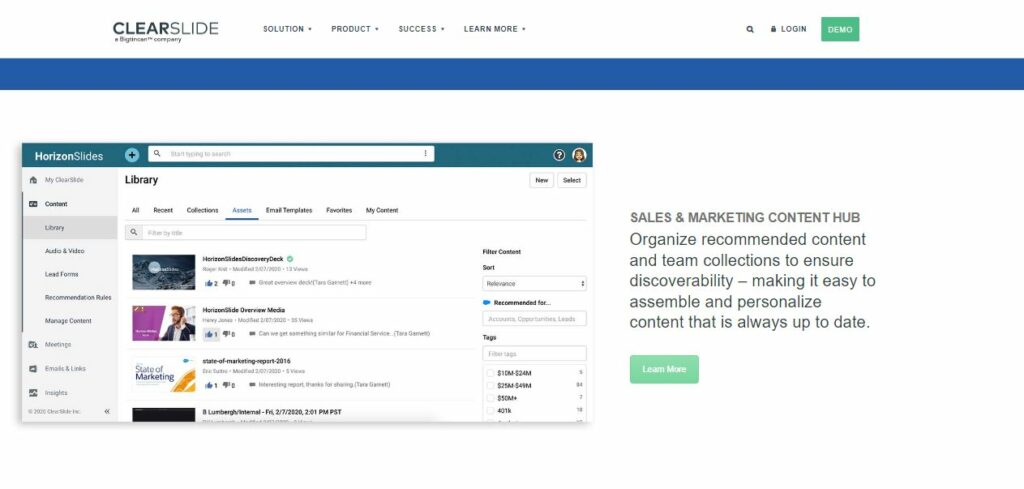Viewport: 1024px width, 489px height.
Task: Click the green Learn More button
Action: click(664, 370)
